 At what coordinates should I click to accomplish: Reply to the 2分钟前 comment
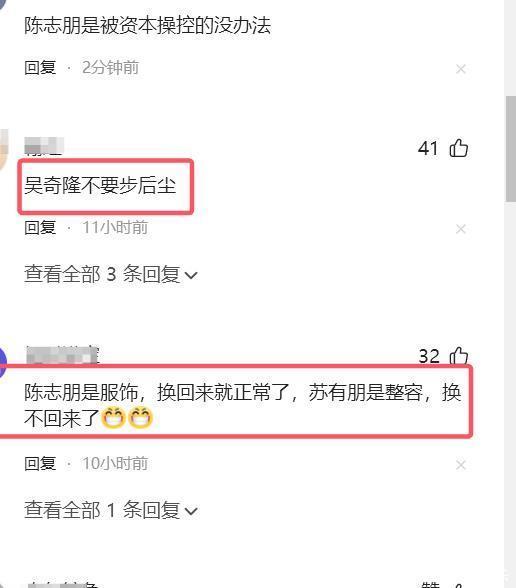point(40,68)
